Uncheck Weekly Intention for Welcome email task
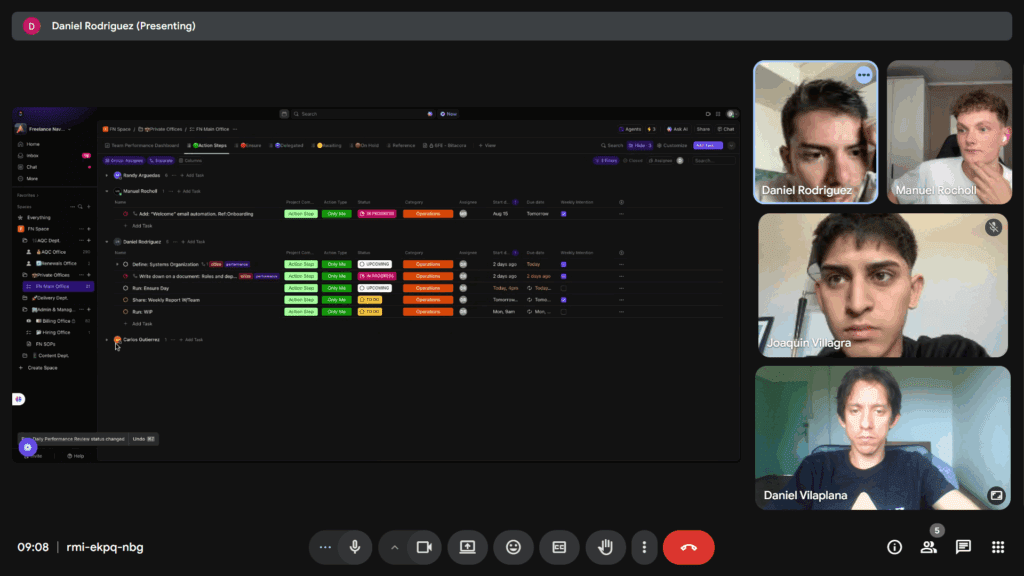1024x576 pixels. [564, 214]
